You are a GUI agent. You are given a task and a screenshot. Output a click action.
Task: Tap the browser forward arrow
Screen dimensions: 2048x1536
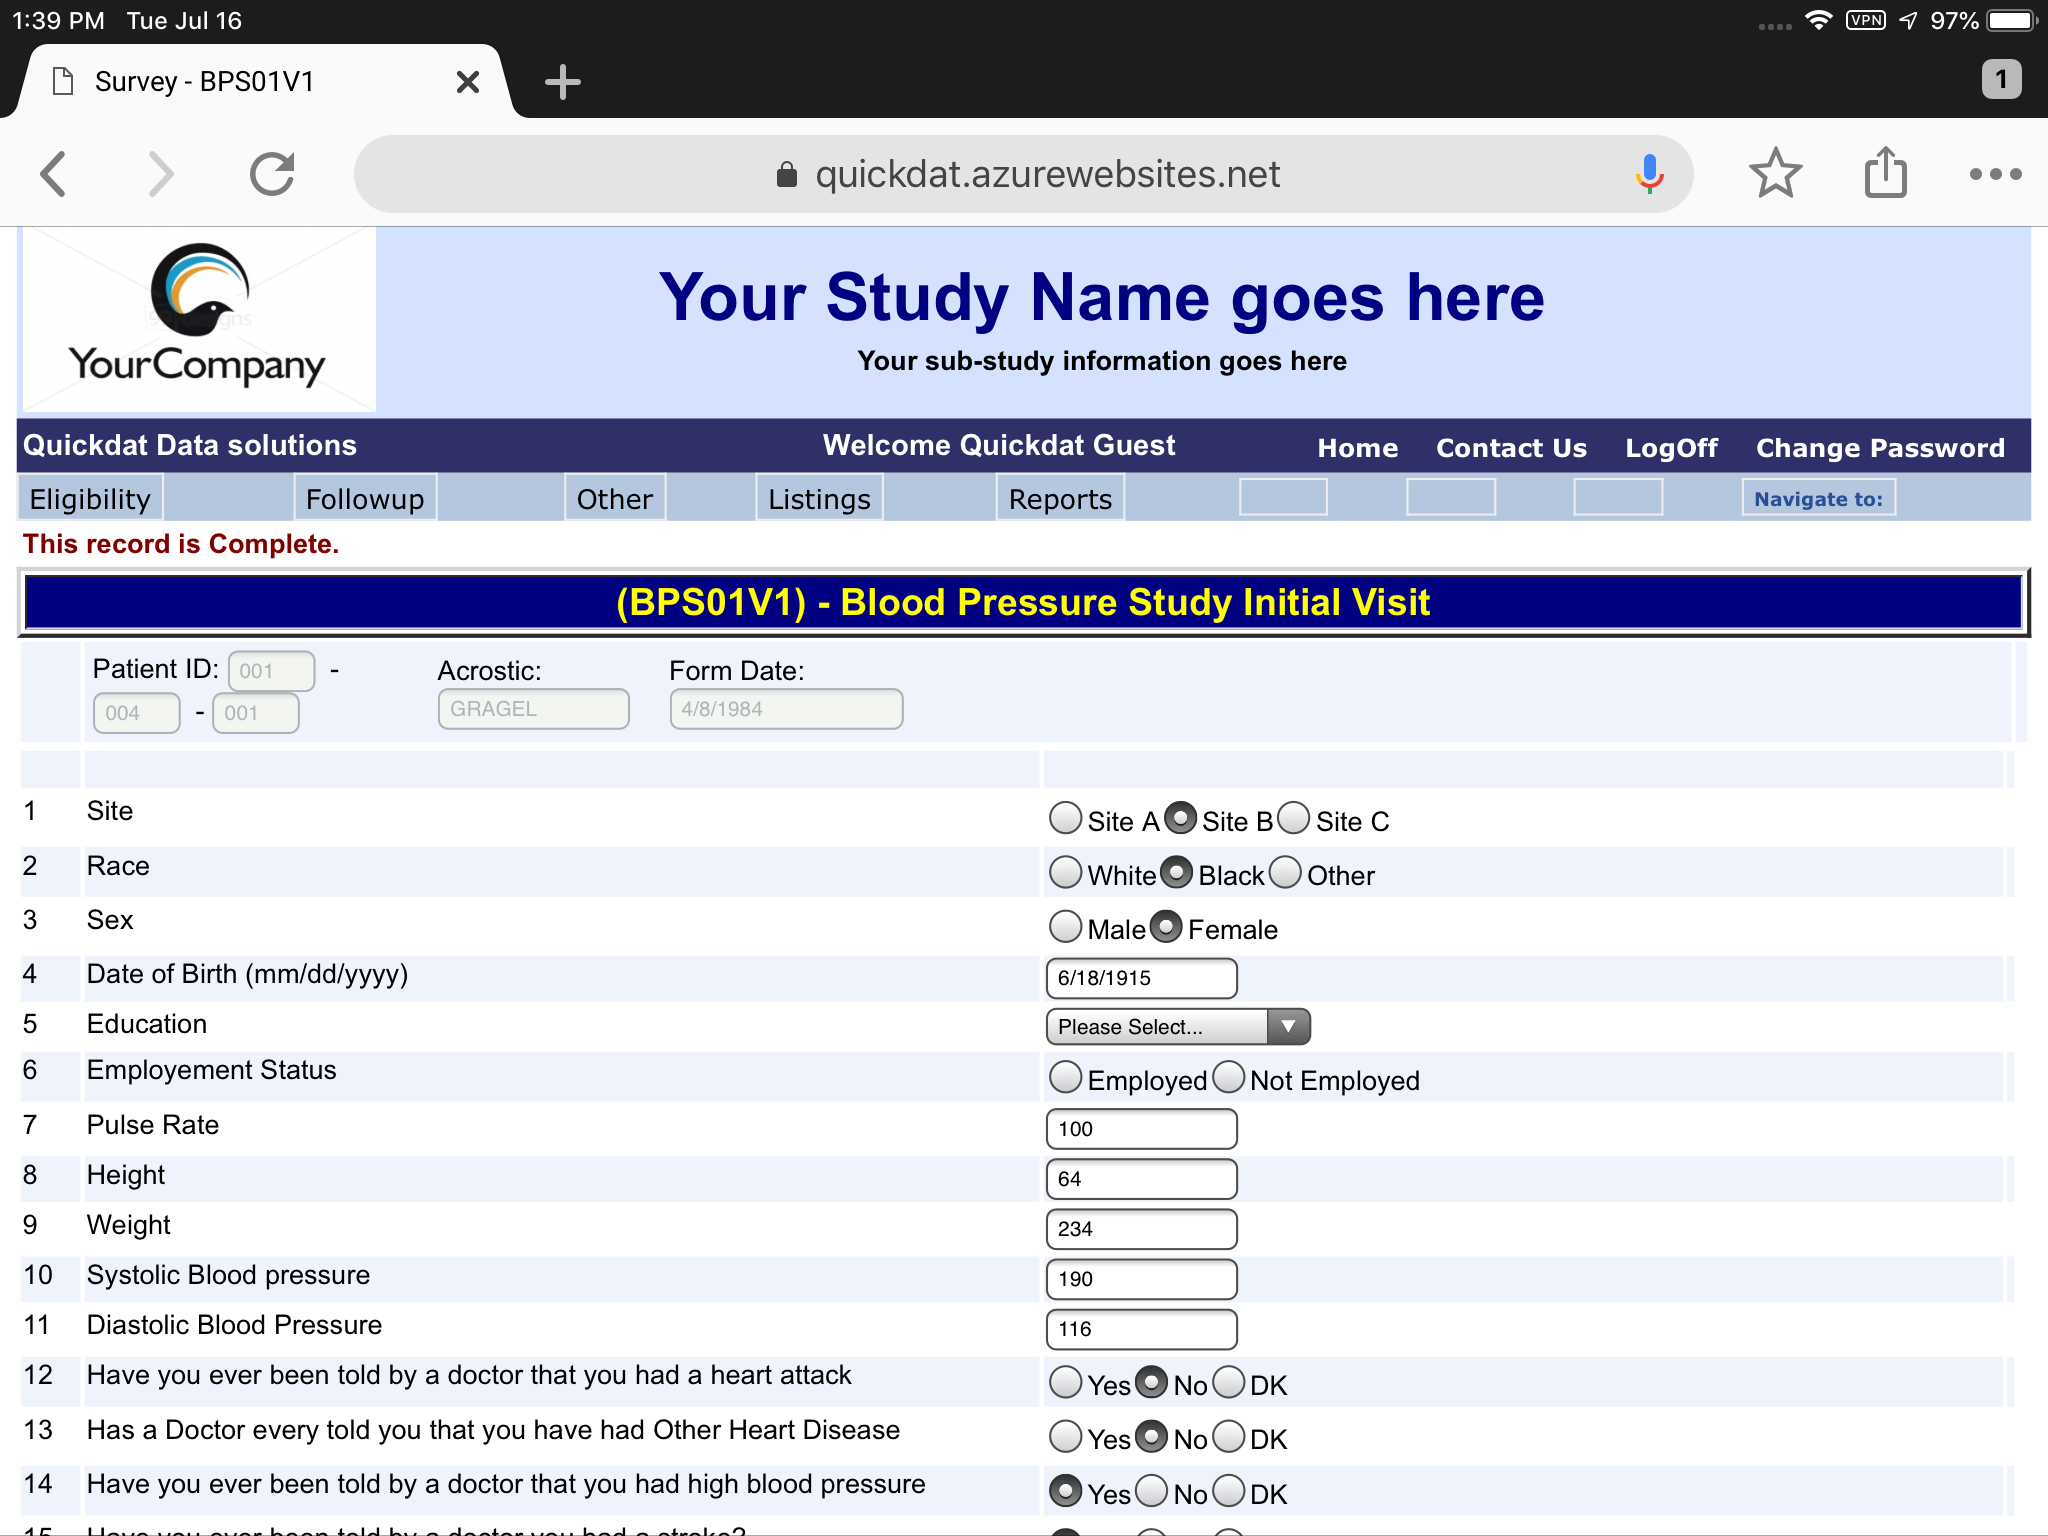(x=160, y=174)
